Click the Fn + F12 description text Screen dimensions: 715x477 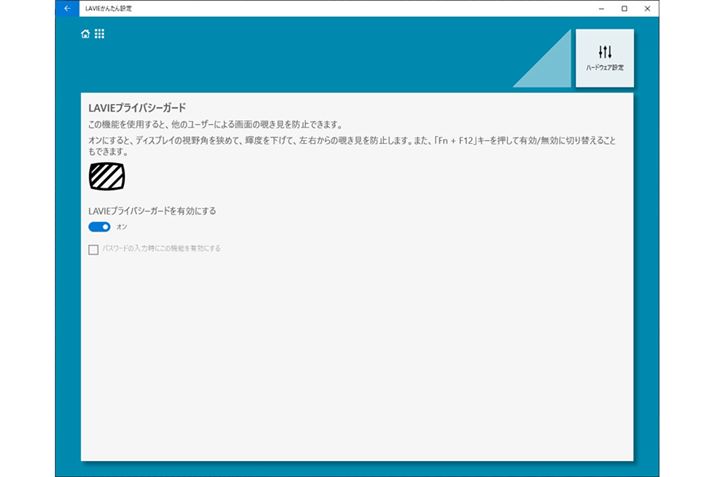tap(352, 146)
